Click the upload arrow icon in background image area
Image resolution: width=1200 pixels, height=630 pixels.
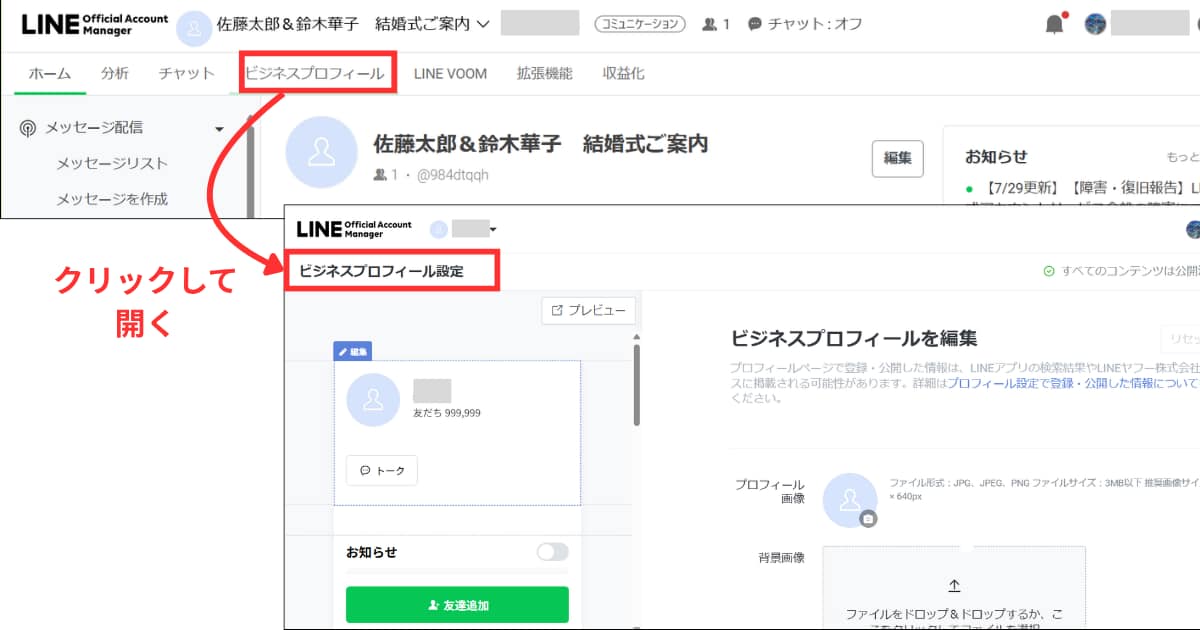954,585
